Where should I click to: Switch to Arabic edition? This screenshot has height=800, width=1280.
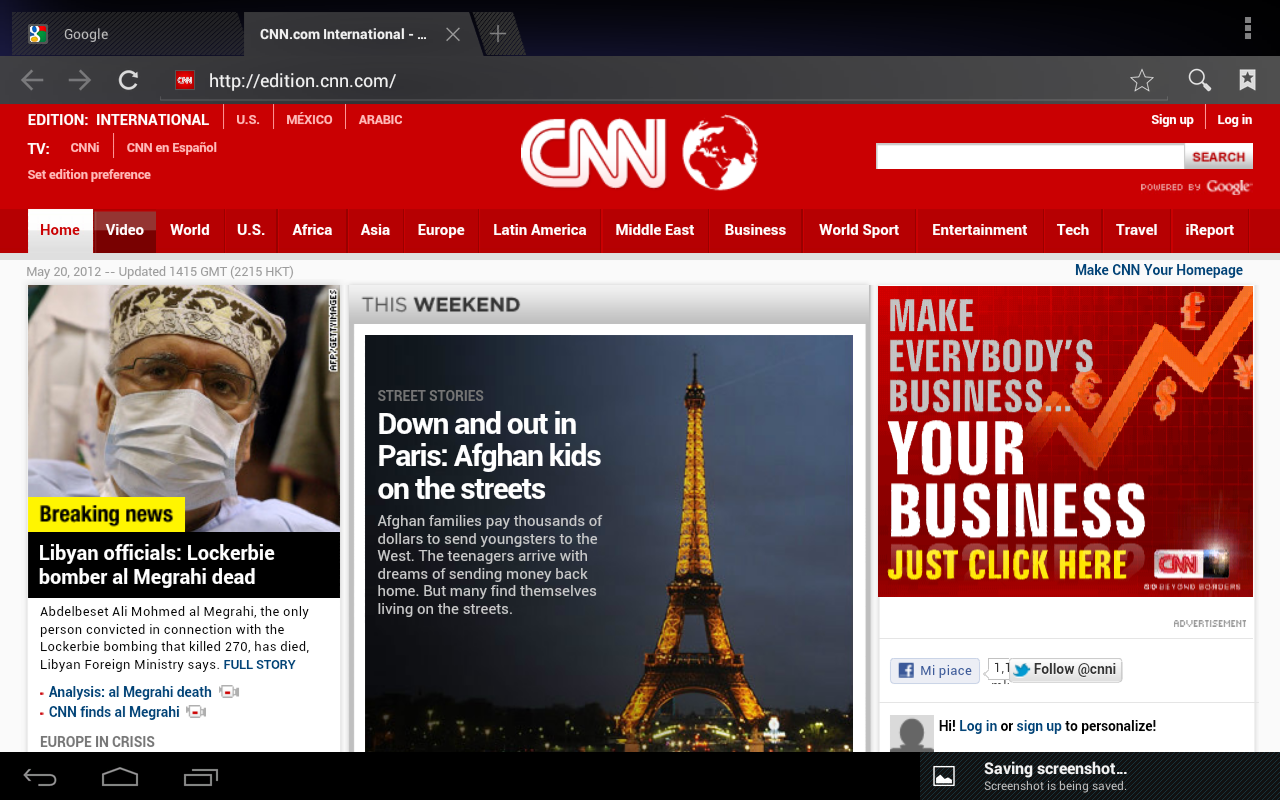click(380, 119)
